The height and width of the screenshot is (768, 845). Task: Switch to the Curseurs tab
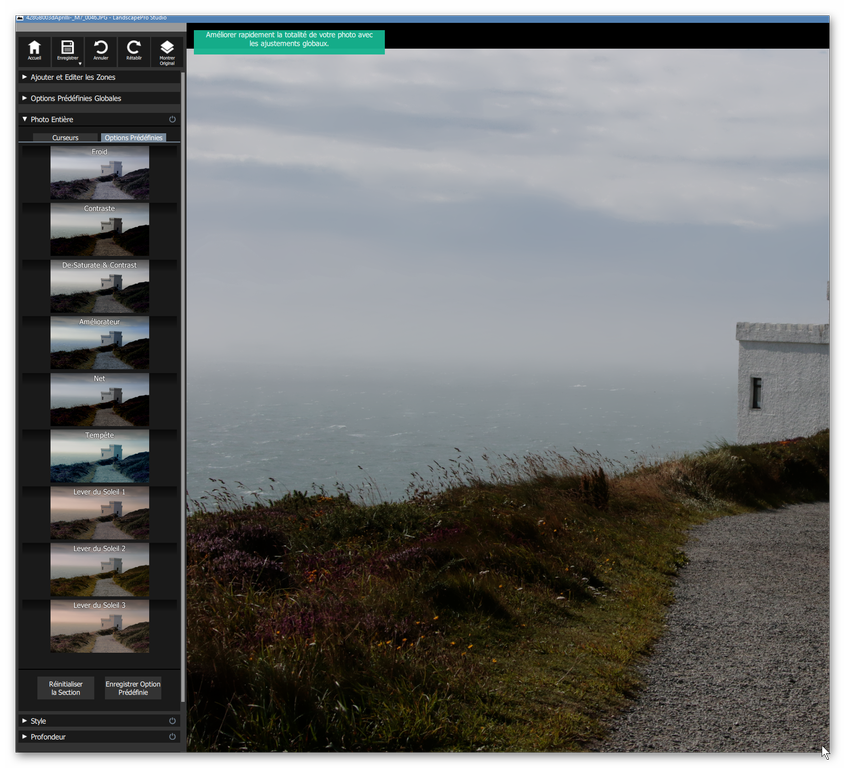tap(65, 137)
